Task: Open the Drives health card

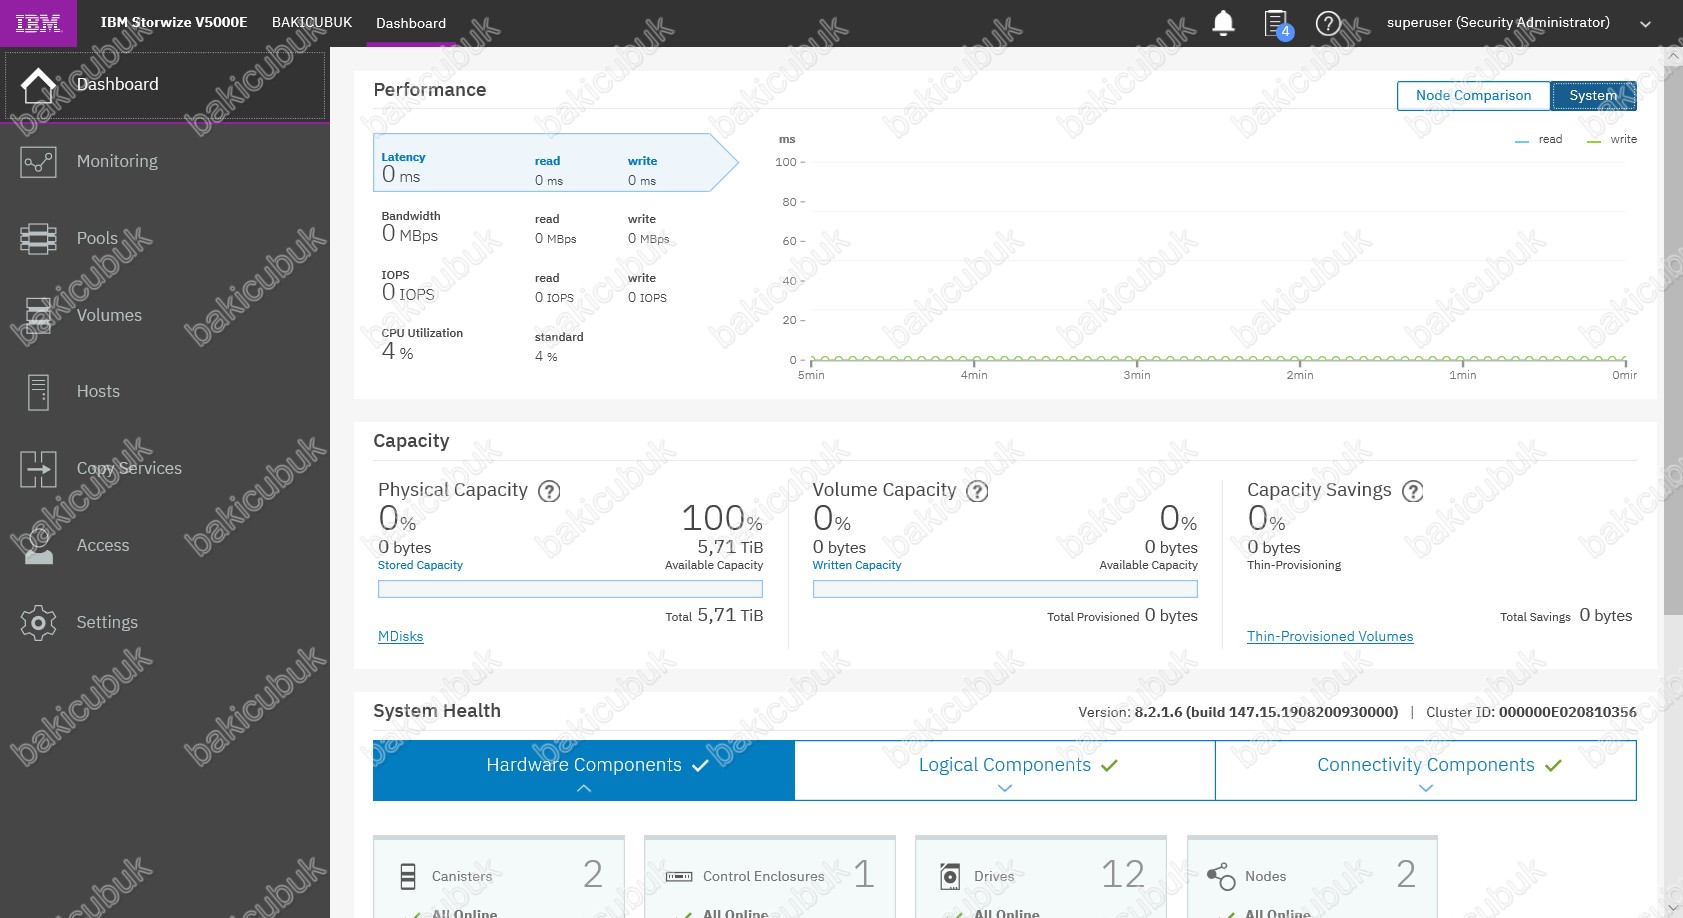Action: pos(1041,877)
